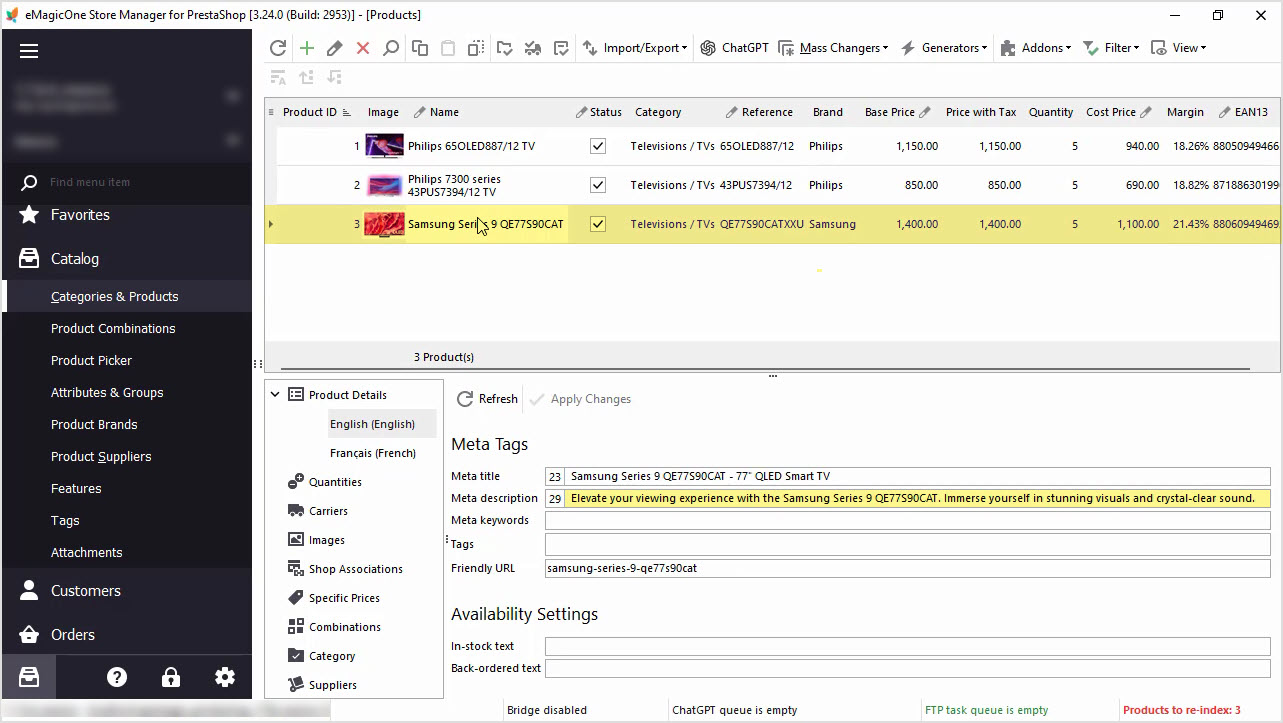This screenshot has width=1283, height=723.
Task: Select the Samsung Series 9 product thumbnail
Action: (x=384, y=224)
